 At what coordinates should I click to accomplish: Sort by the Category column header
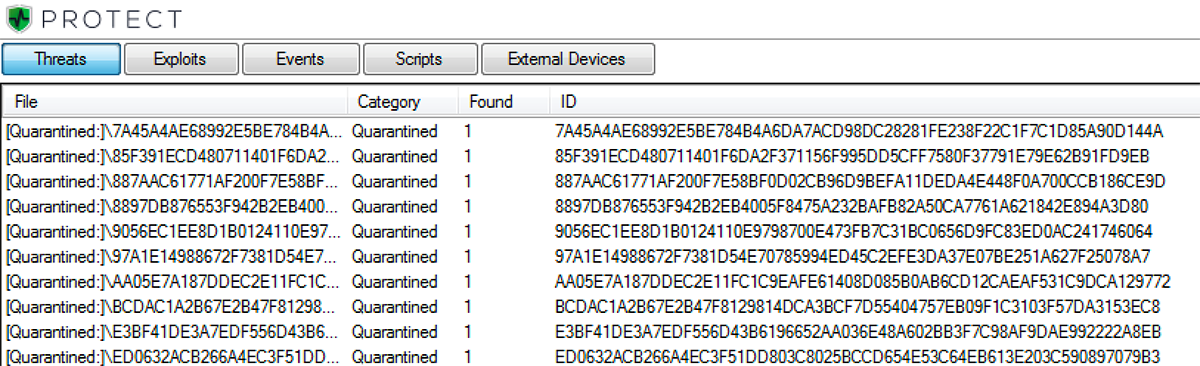point(402,102)
